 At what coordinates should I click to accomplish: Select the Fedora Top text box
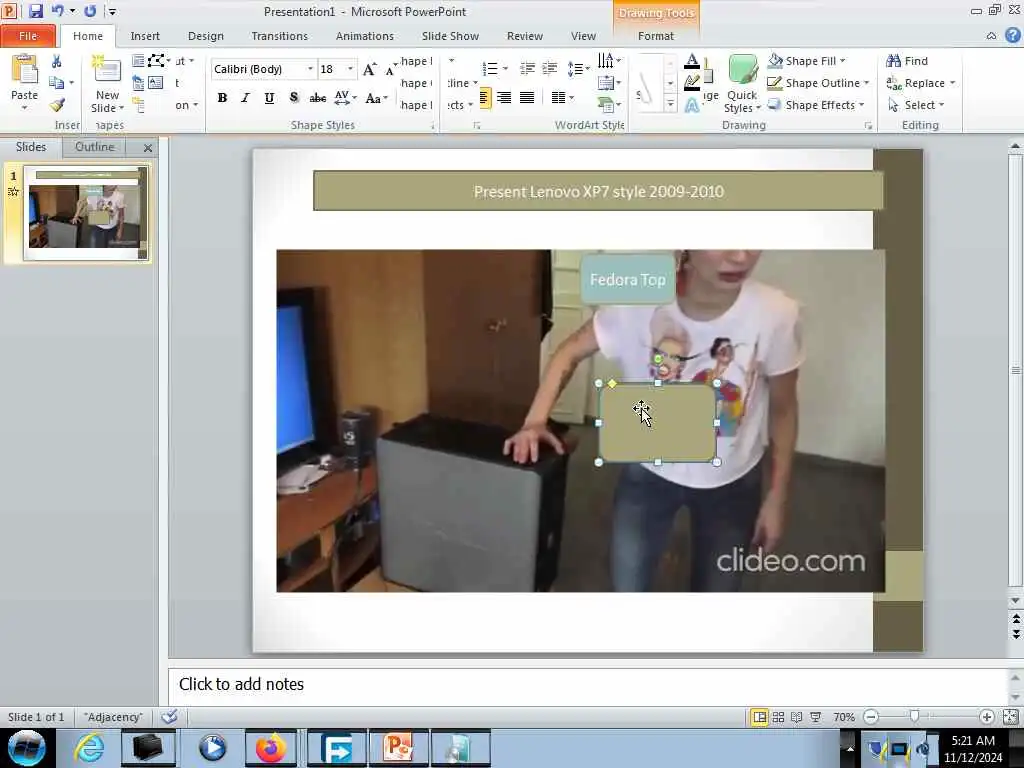(628, 280)
